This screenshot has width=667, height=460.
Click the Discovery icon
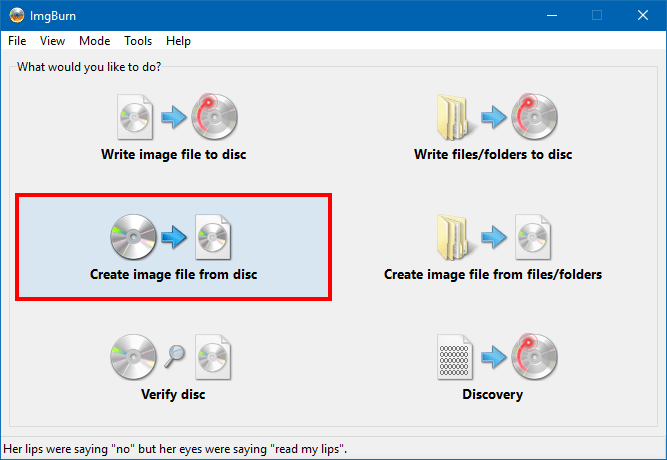point(497,357)
